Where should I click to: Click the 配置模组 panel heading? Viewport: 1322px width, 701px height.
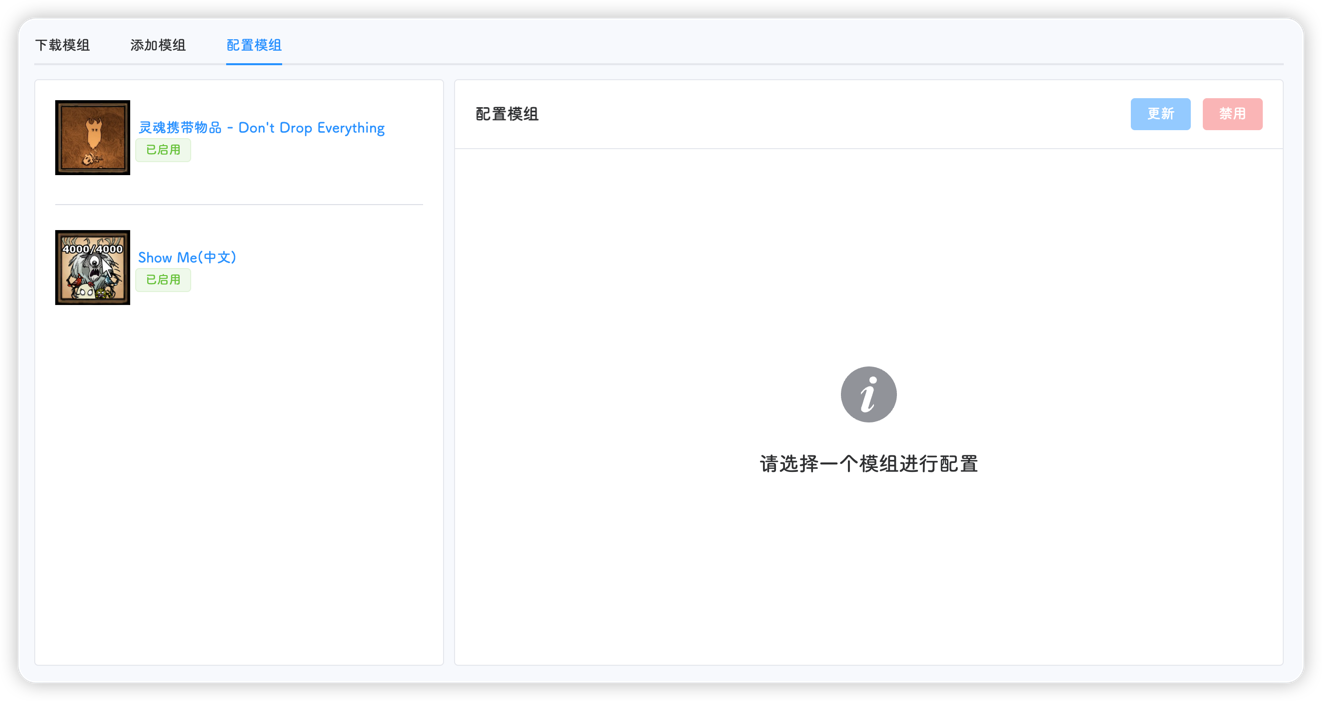pos(508,114)
